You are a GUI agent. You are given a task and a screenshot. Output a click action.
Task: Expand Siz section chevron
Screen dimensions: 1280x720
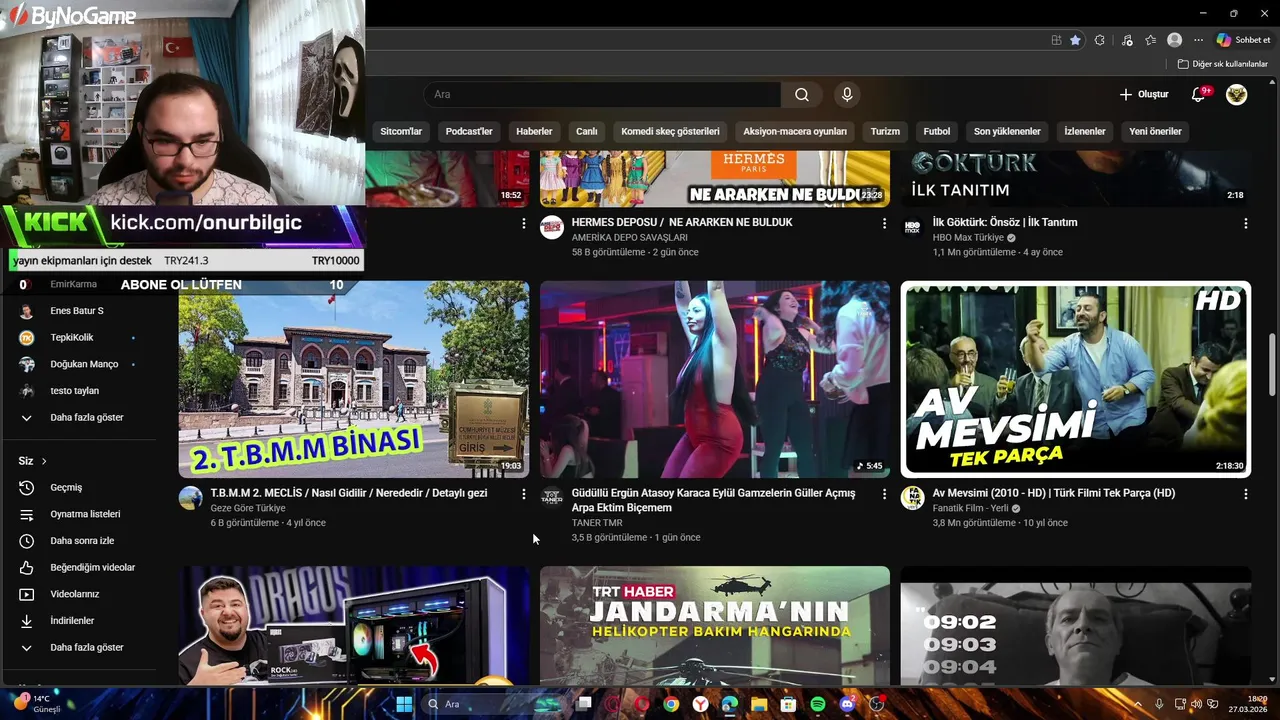pyautogui.click(x=44, y=461)
